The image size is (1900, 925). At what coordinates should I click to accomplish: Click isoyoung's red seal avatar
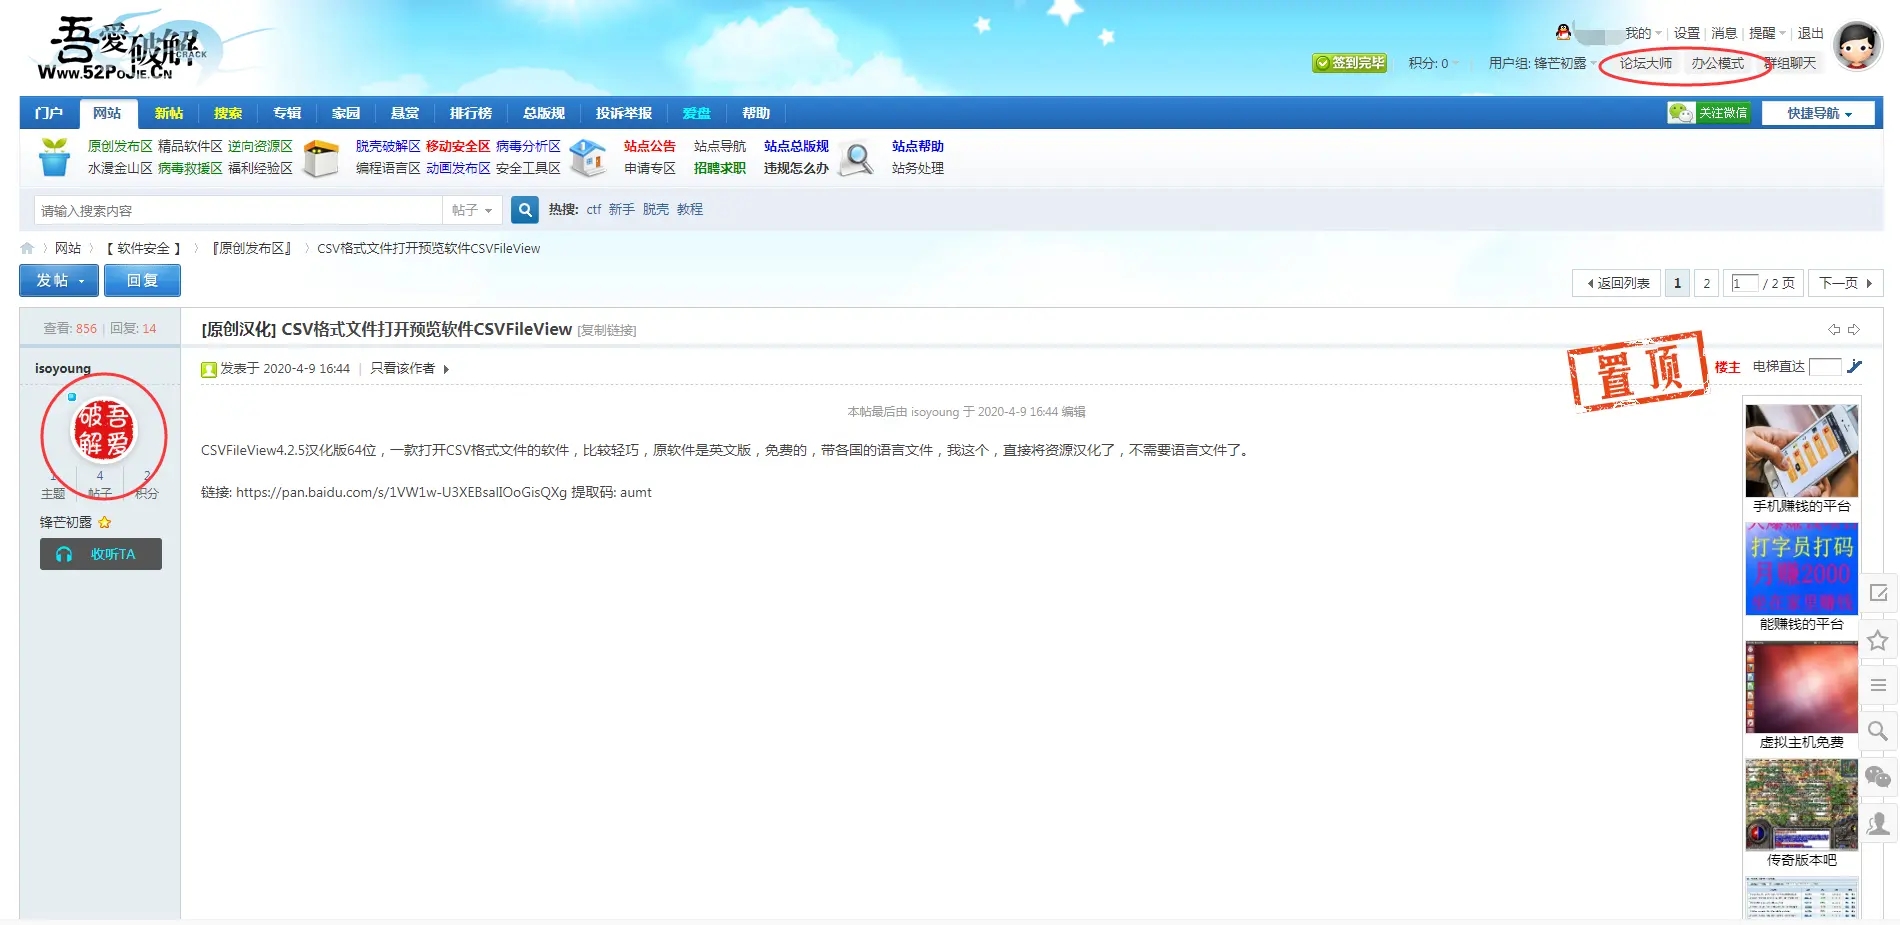click(x=104, y=430)
